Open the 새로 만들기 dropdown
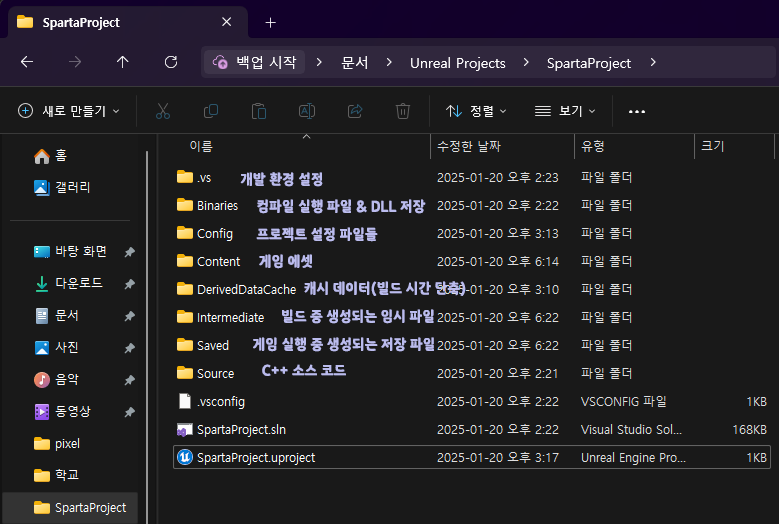This screenshot has height=524, width=779. (x=69, y=111)
